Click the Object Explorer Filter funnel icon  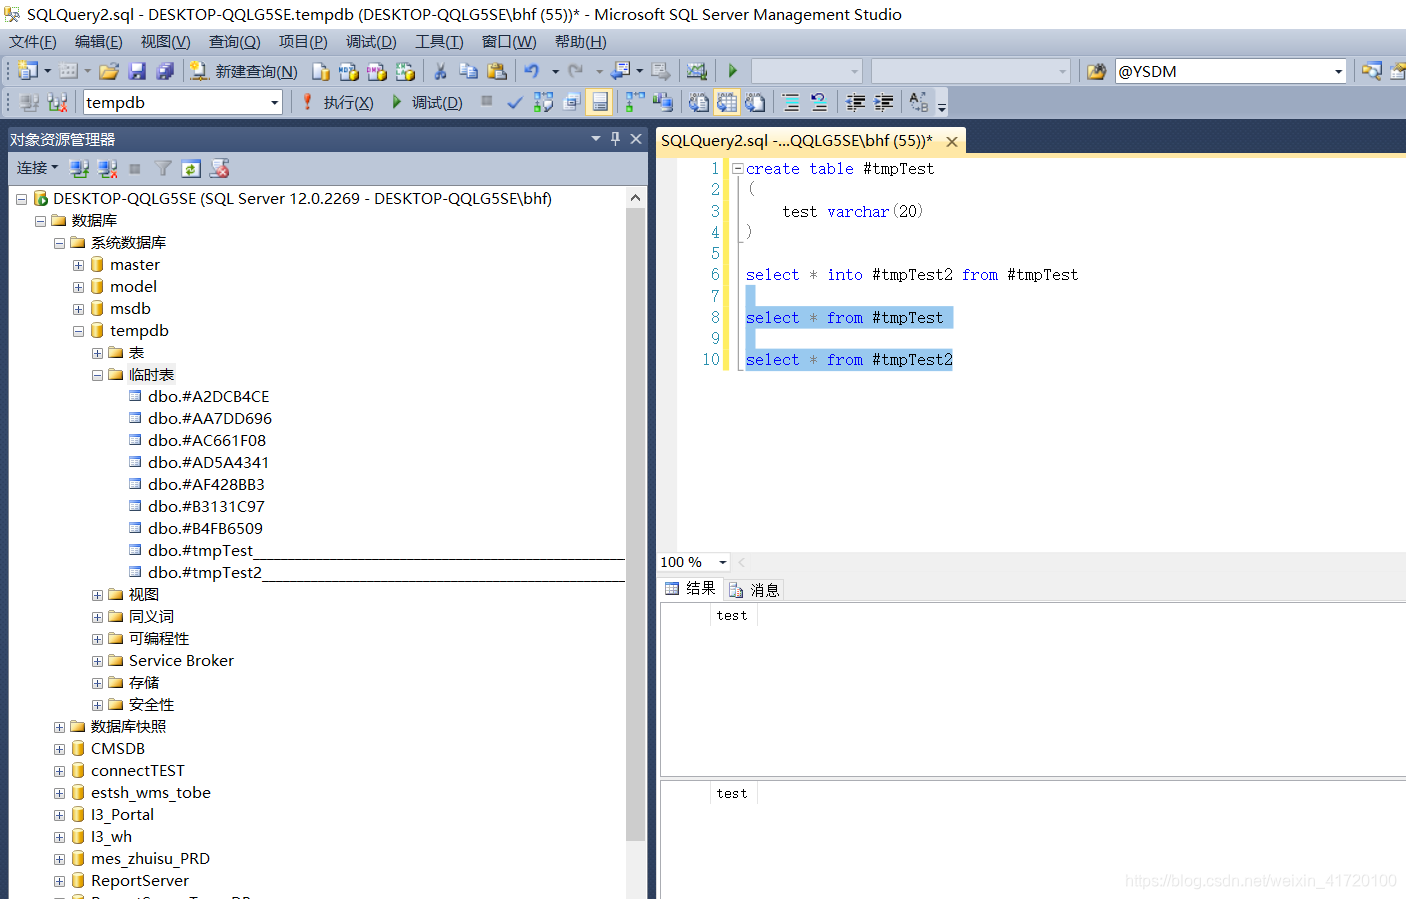pyautogui.click(x=163, y=168)
